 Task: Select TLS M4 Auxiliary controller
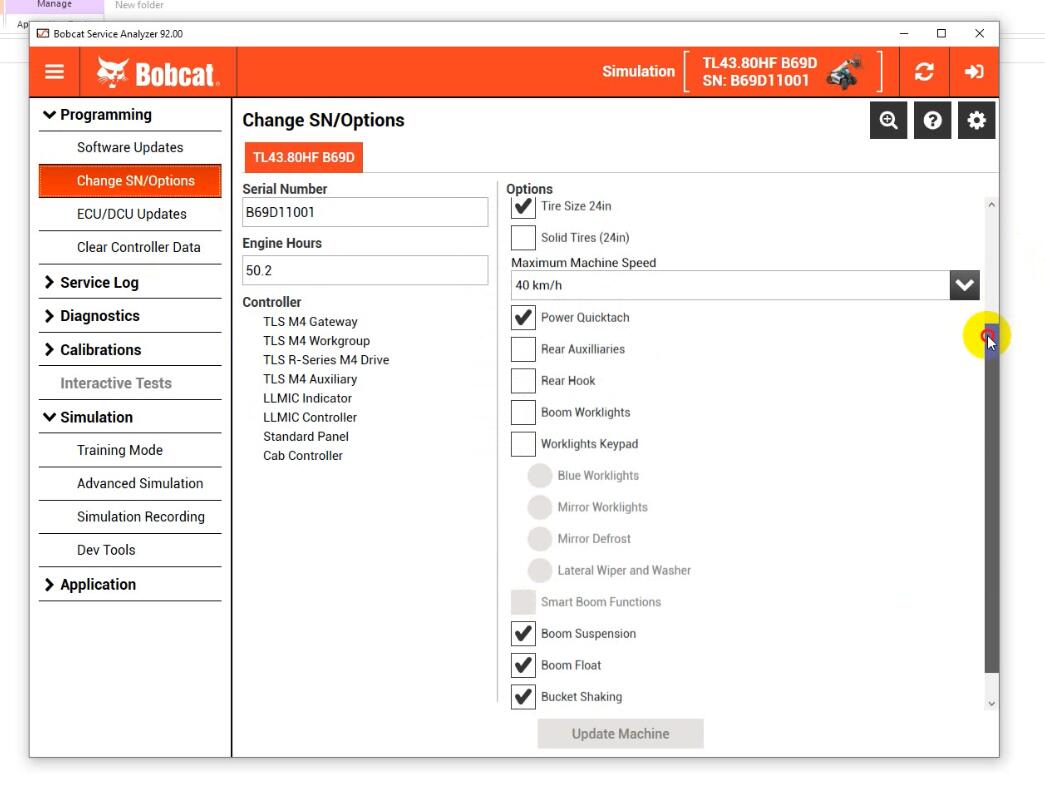310,379
